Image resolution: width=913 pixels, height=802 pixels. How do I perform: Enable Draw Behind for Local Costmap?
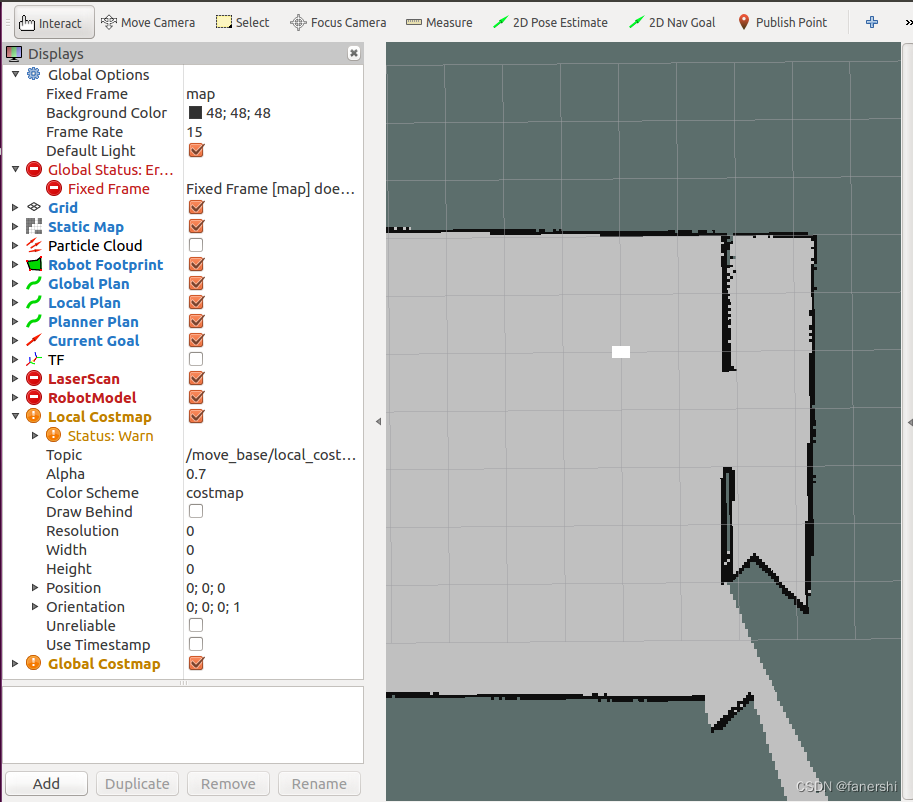pos(196,510)
